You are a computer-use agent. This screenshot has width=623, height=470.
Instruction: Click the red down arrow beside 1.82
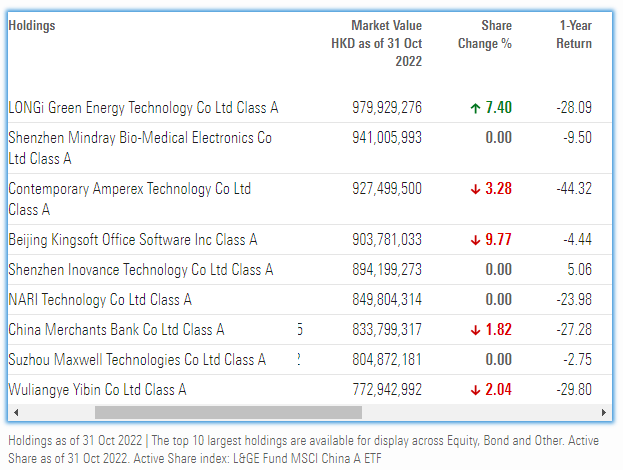[x=475, y=330]
